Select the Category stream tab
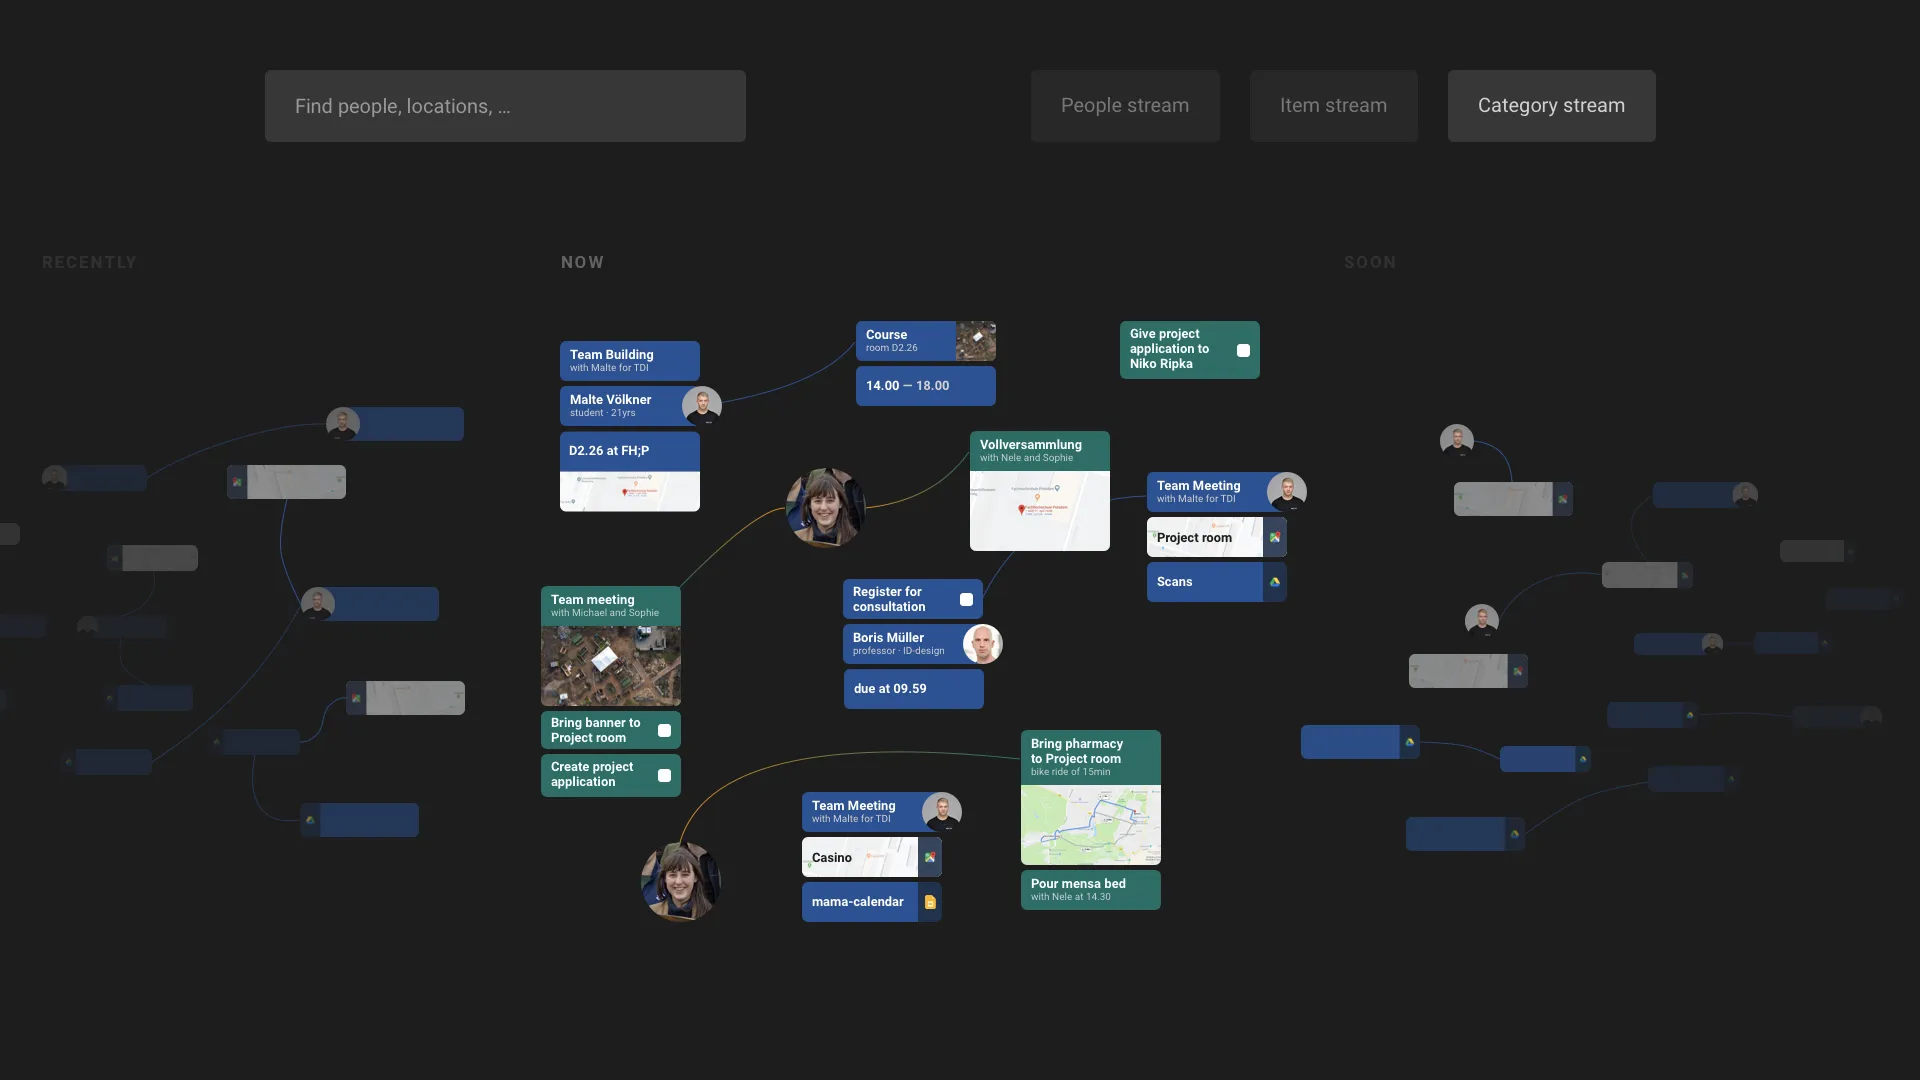This screenshot has height=1080, width=1920. point(1551,106)
